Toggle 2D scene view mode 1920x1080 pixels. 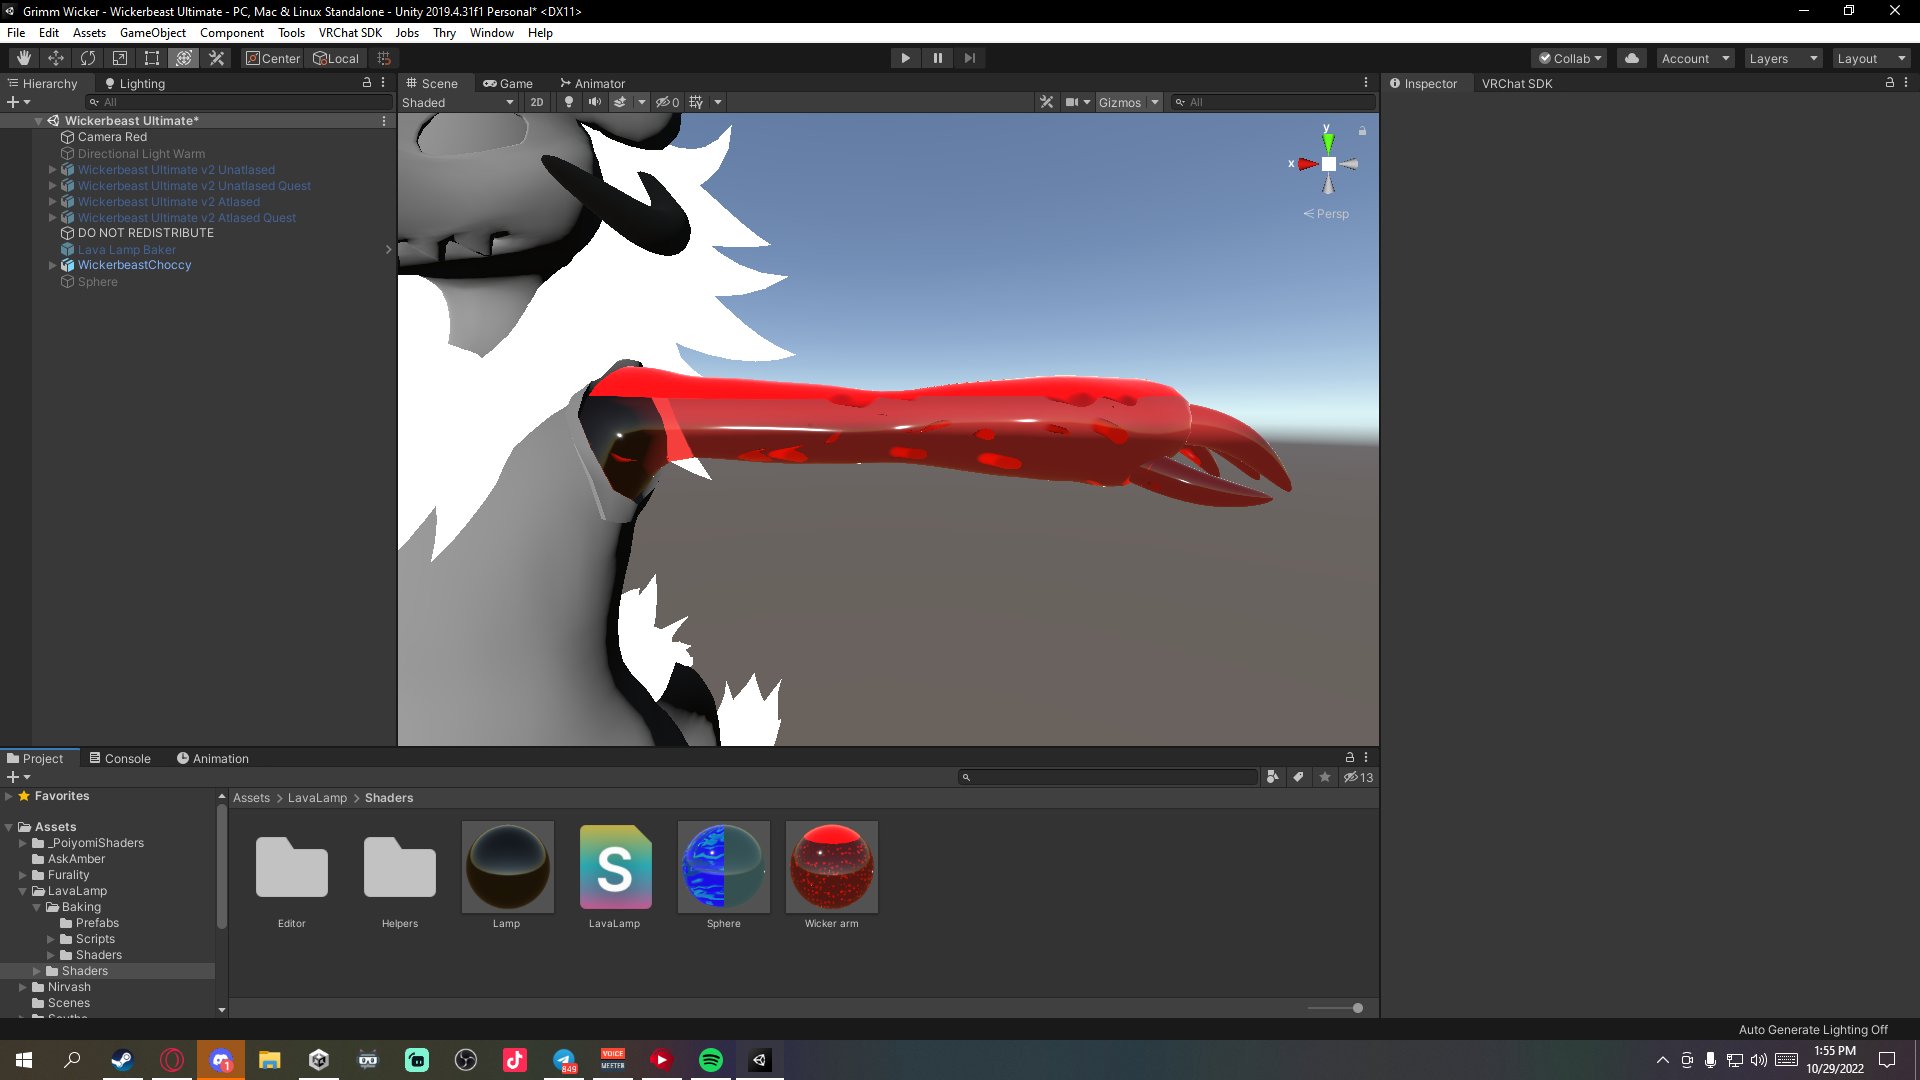(537, 102)
